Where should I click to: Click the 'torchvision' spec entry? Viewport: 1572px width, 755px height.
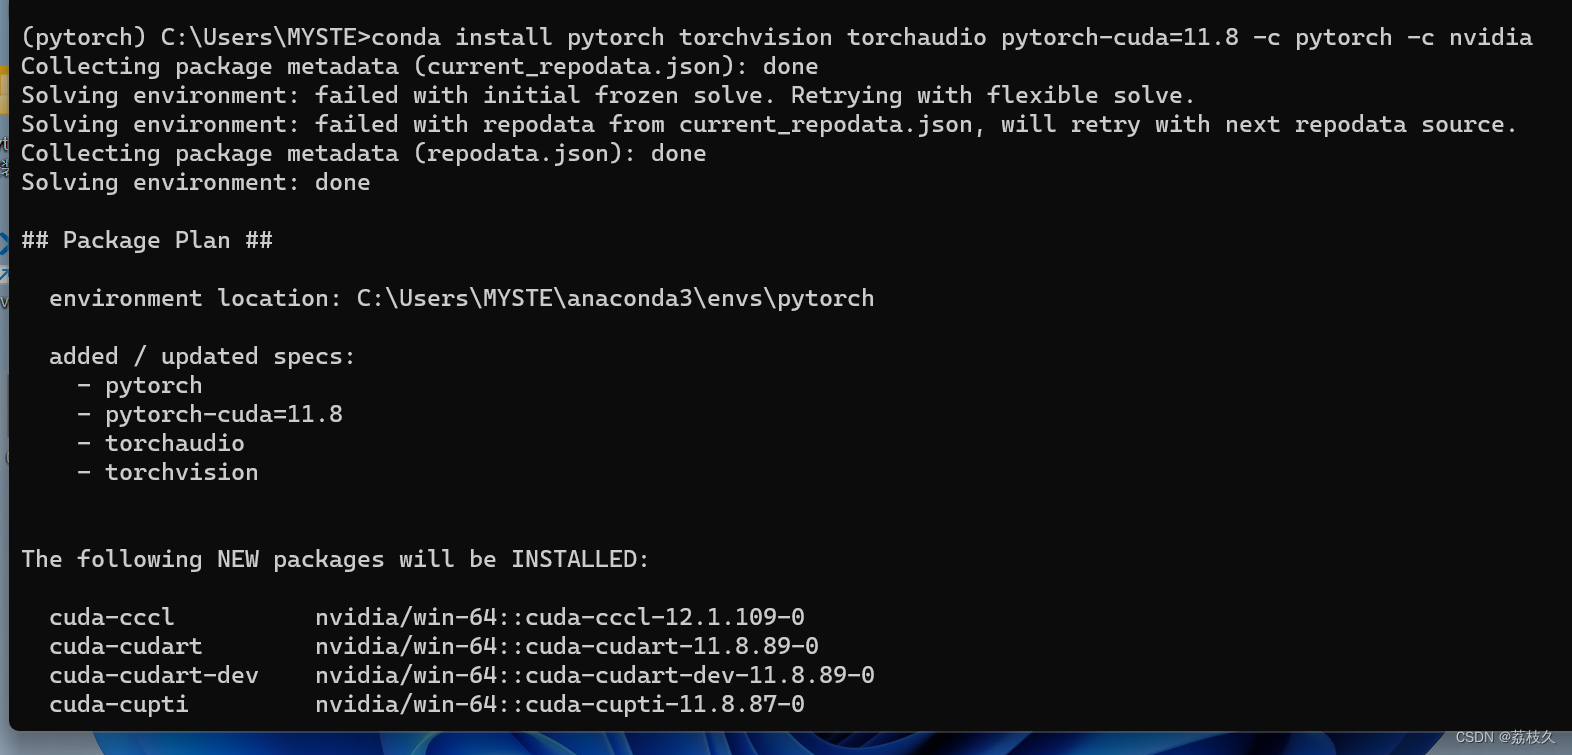coord(181,473)
